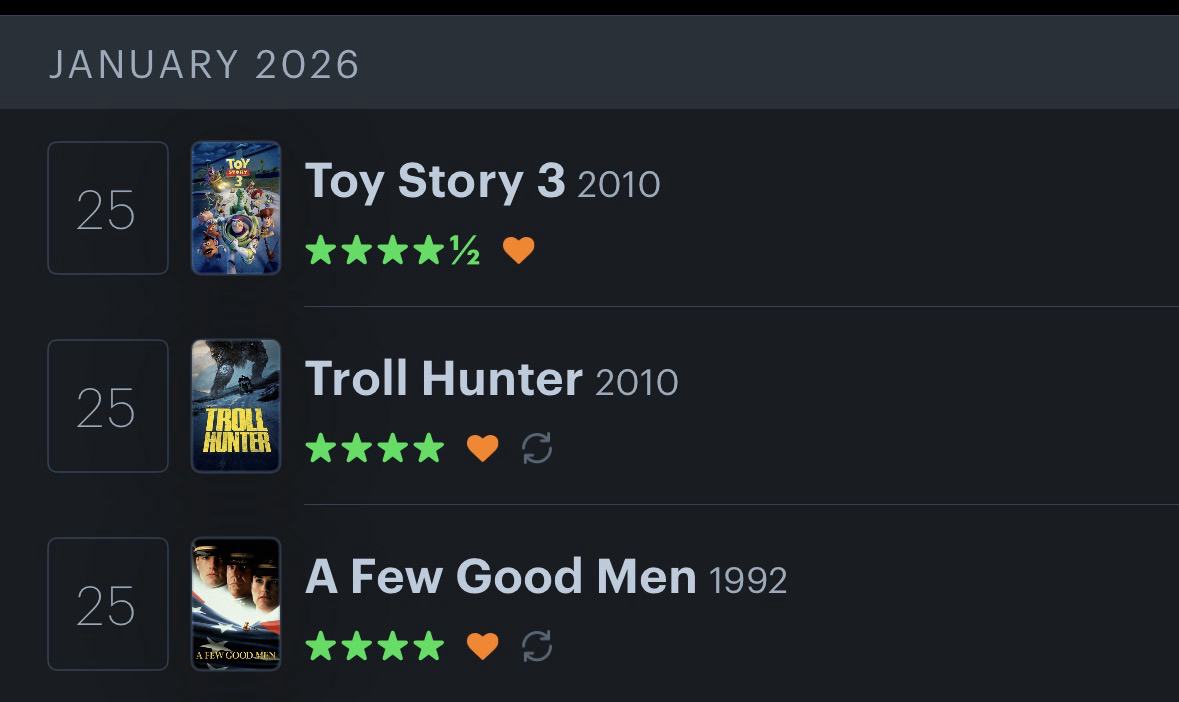Click the 2010 year beside Toy Story 3
The width and height of the screenshot is (1179, 702).
coord(619,184)
